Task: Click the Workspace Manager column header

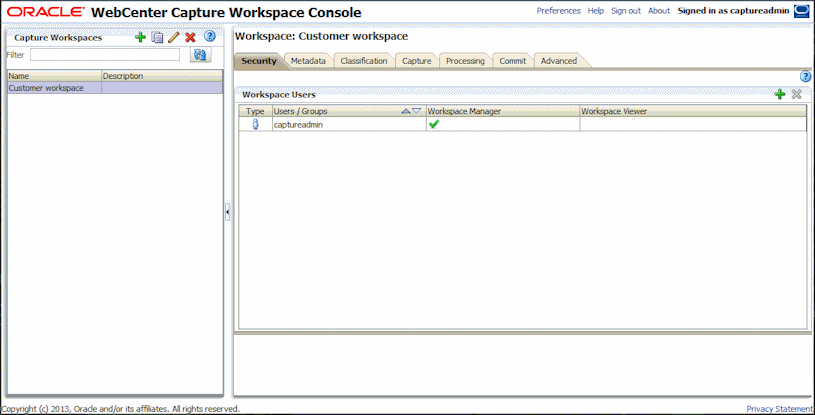Action: pos(503,111)
